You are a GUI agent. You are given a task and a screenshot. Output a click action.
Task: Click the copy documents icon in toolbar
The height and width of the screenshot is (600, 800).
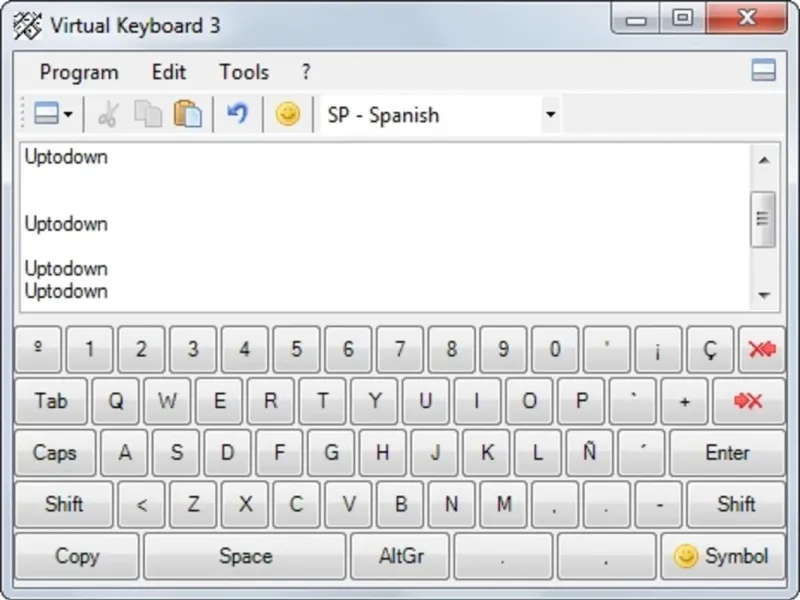148,114
